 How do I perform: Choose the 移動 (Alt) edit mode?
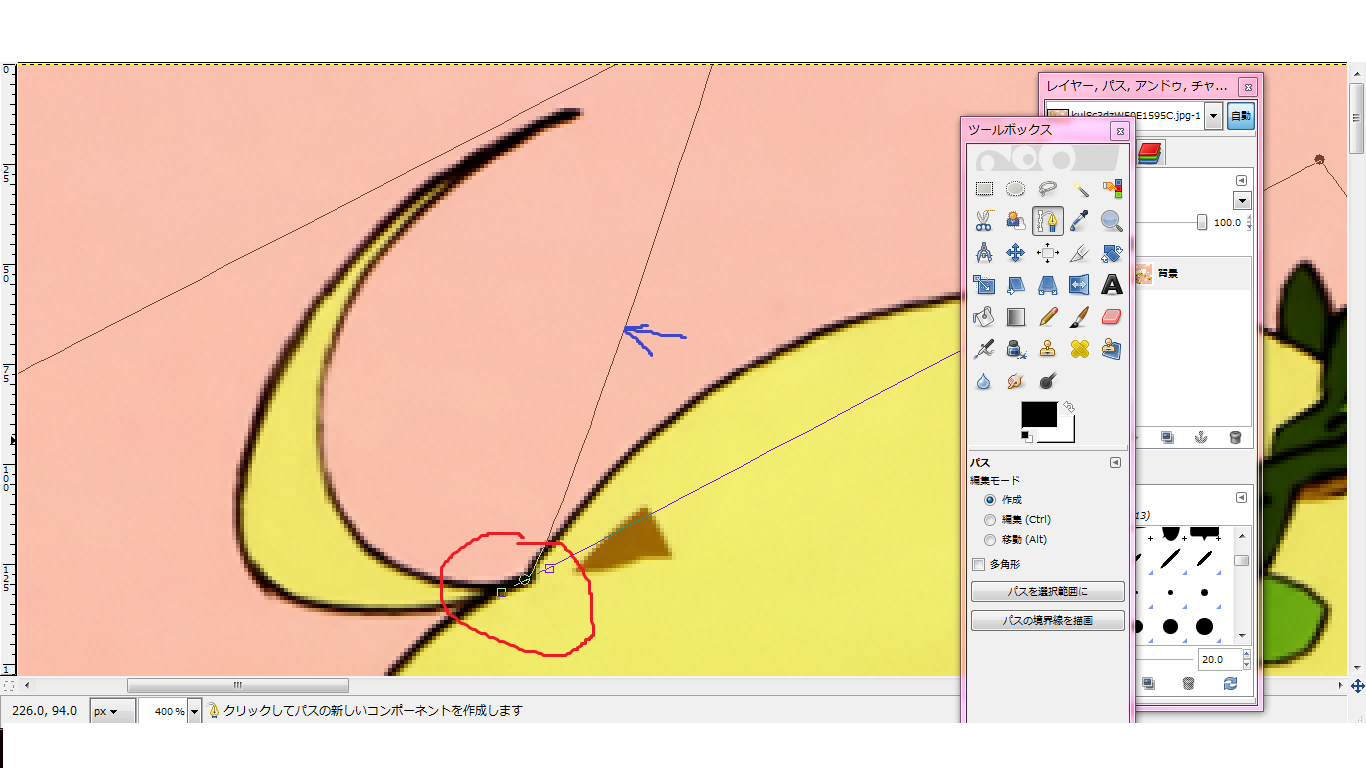990,540
